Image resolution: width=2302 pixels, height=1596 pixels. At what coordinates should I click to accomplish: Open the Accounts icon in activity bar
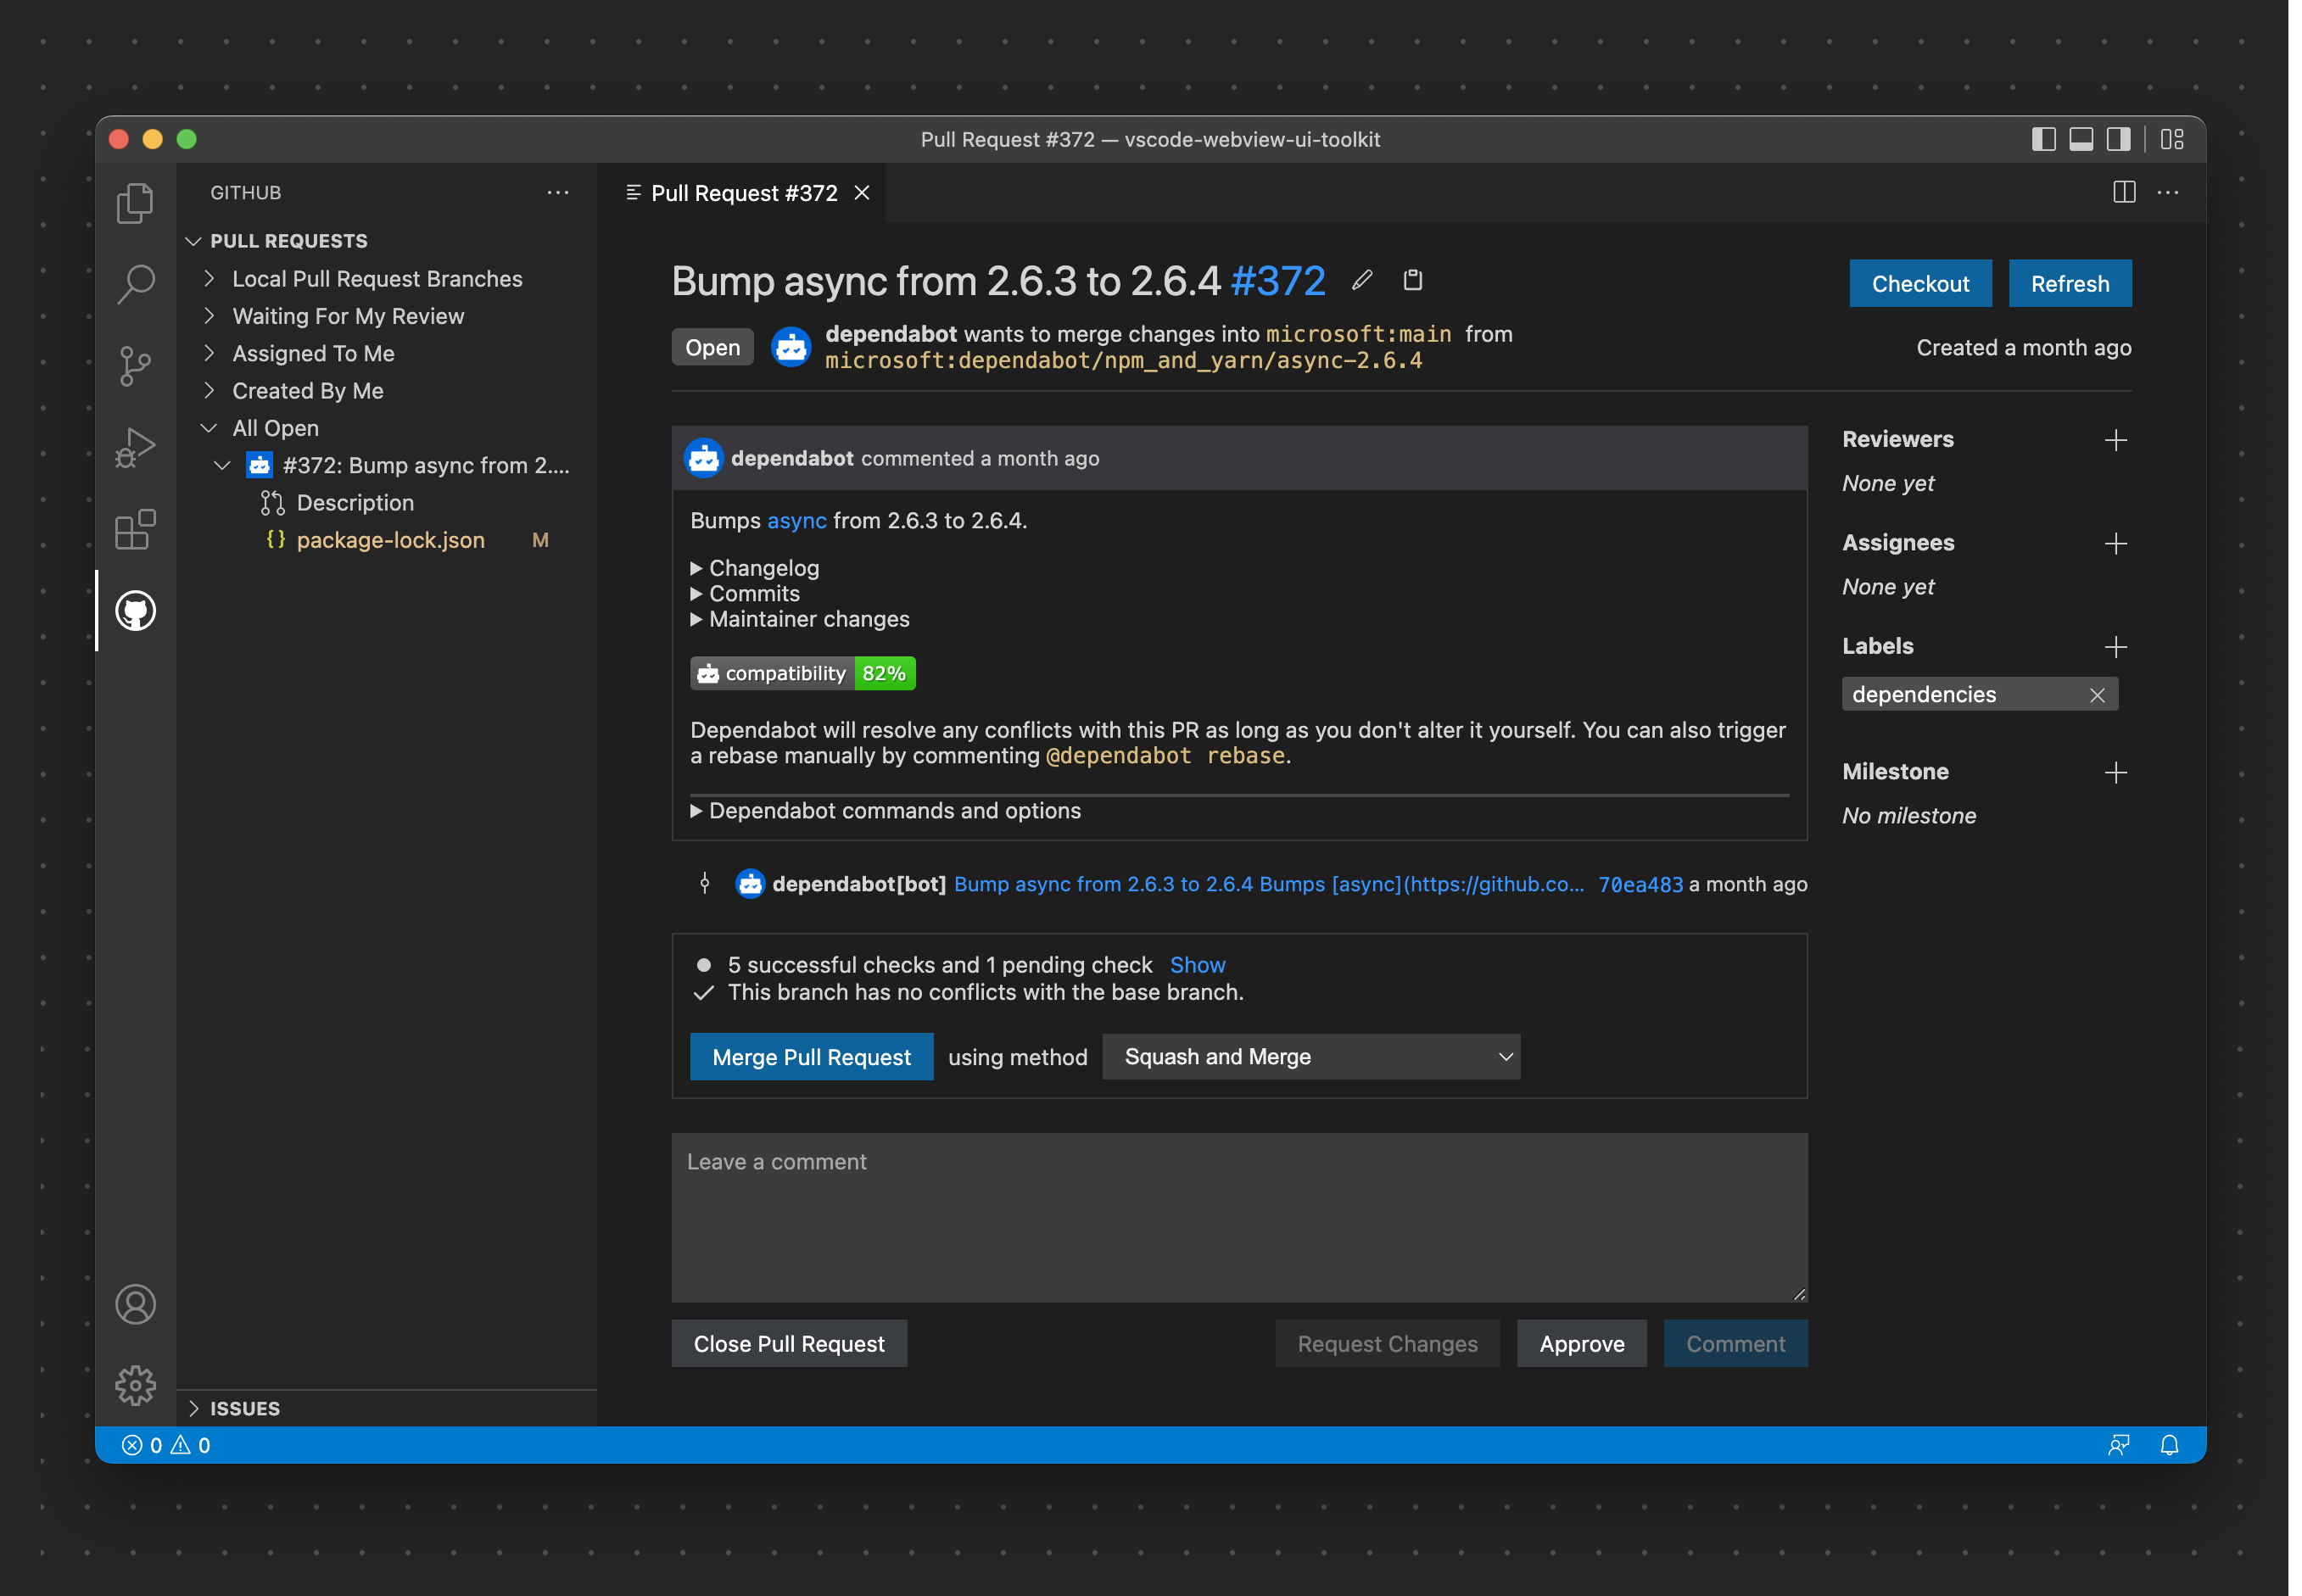coord(136,1304)
